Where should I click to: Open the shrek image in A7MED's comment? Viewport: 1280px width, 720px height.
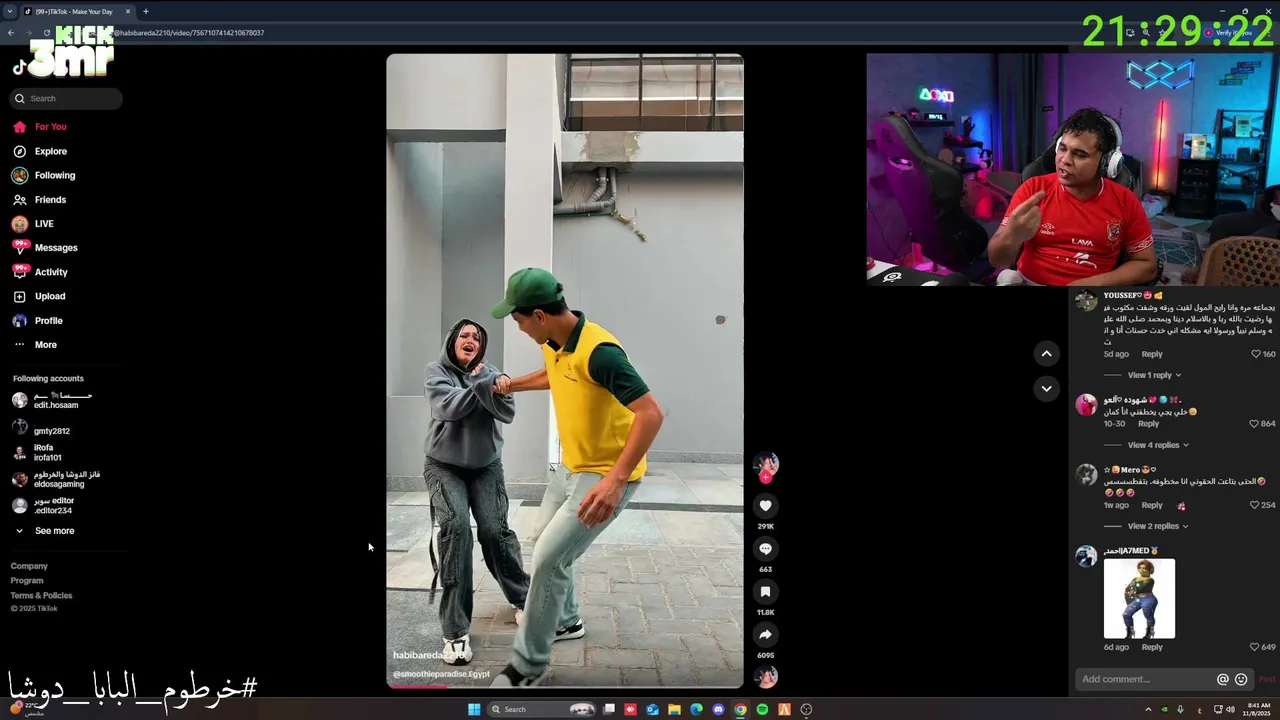coord(1139,598)
